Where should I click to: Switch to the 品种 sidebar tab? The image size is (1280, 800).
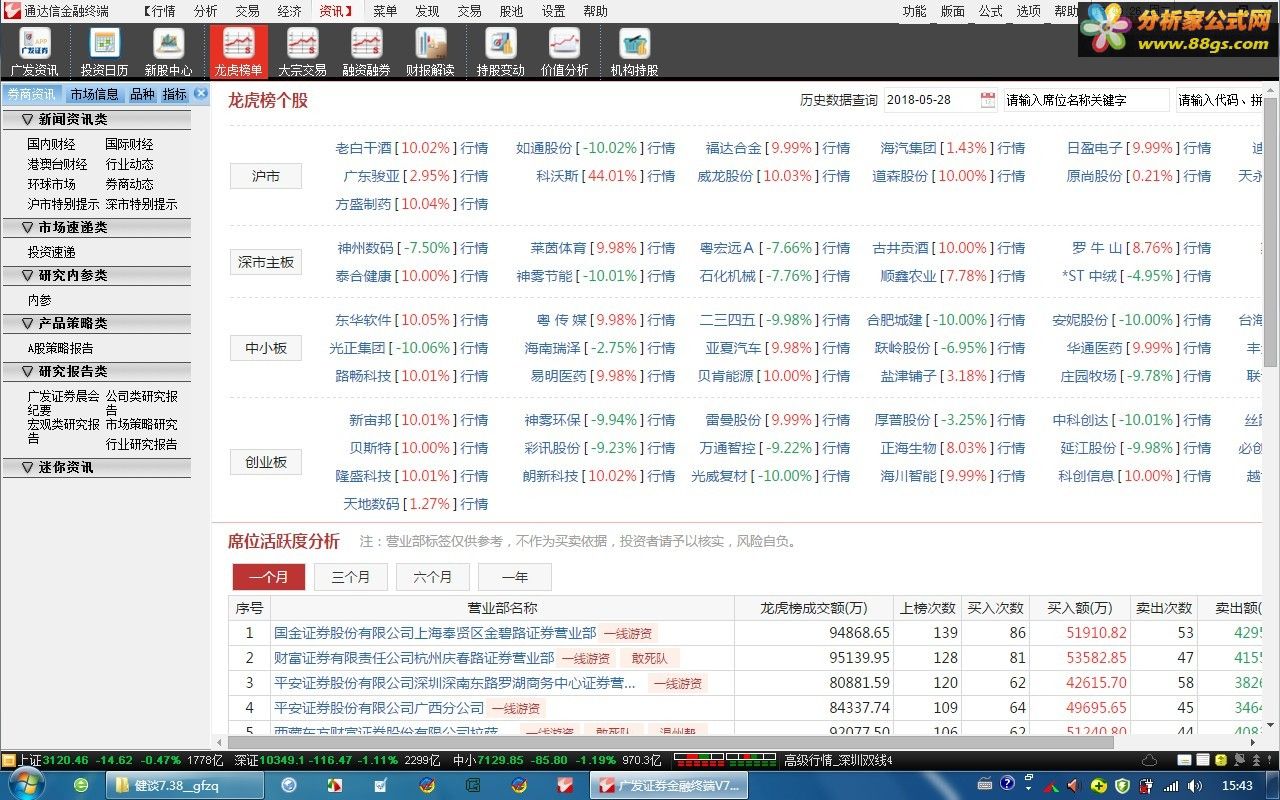click(x=142, y=94)
